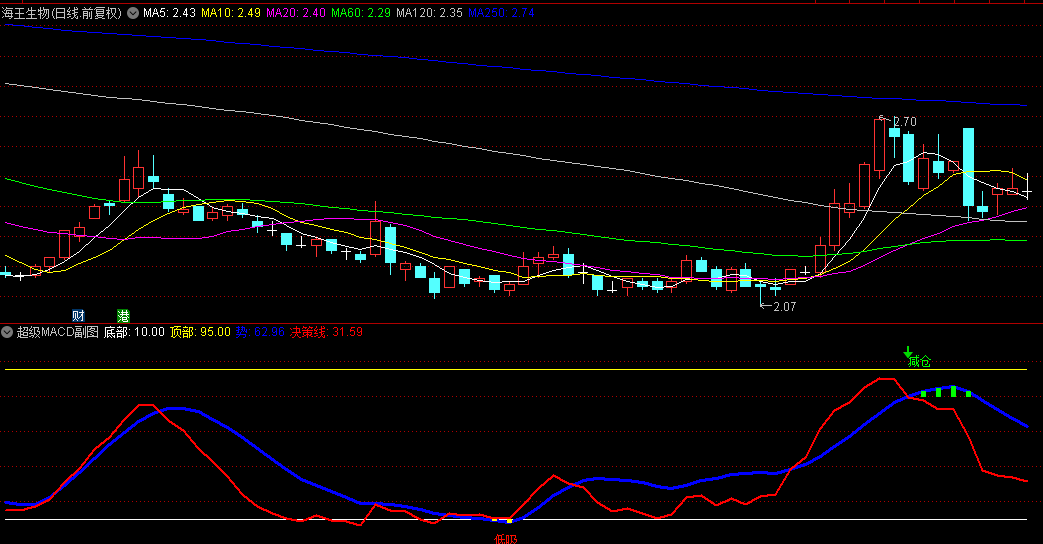Image resolution: width=1043 pixels, height=544 pixels.
Task: Select the MA60: 2.29 label
Action: pyautogui.click(x=361, y=13)
